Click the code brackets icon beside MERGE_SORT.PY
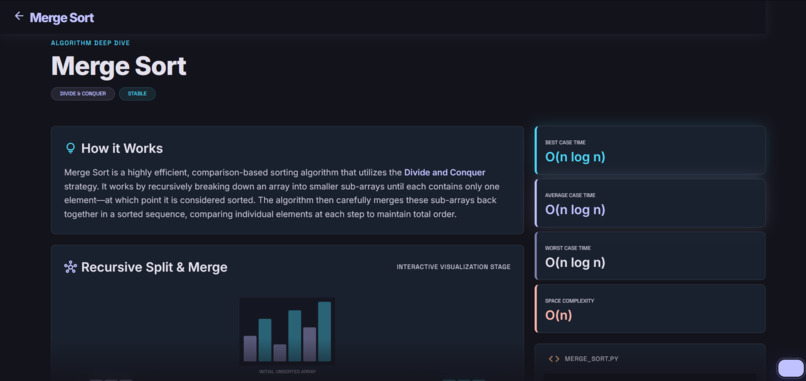 [x=554, y=358]
